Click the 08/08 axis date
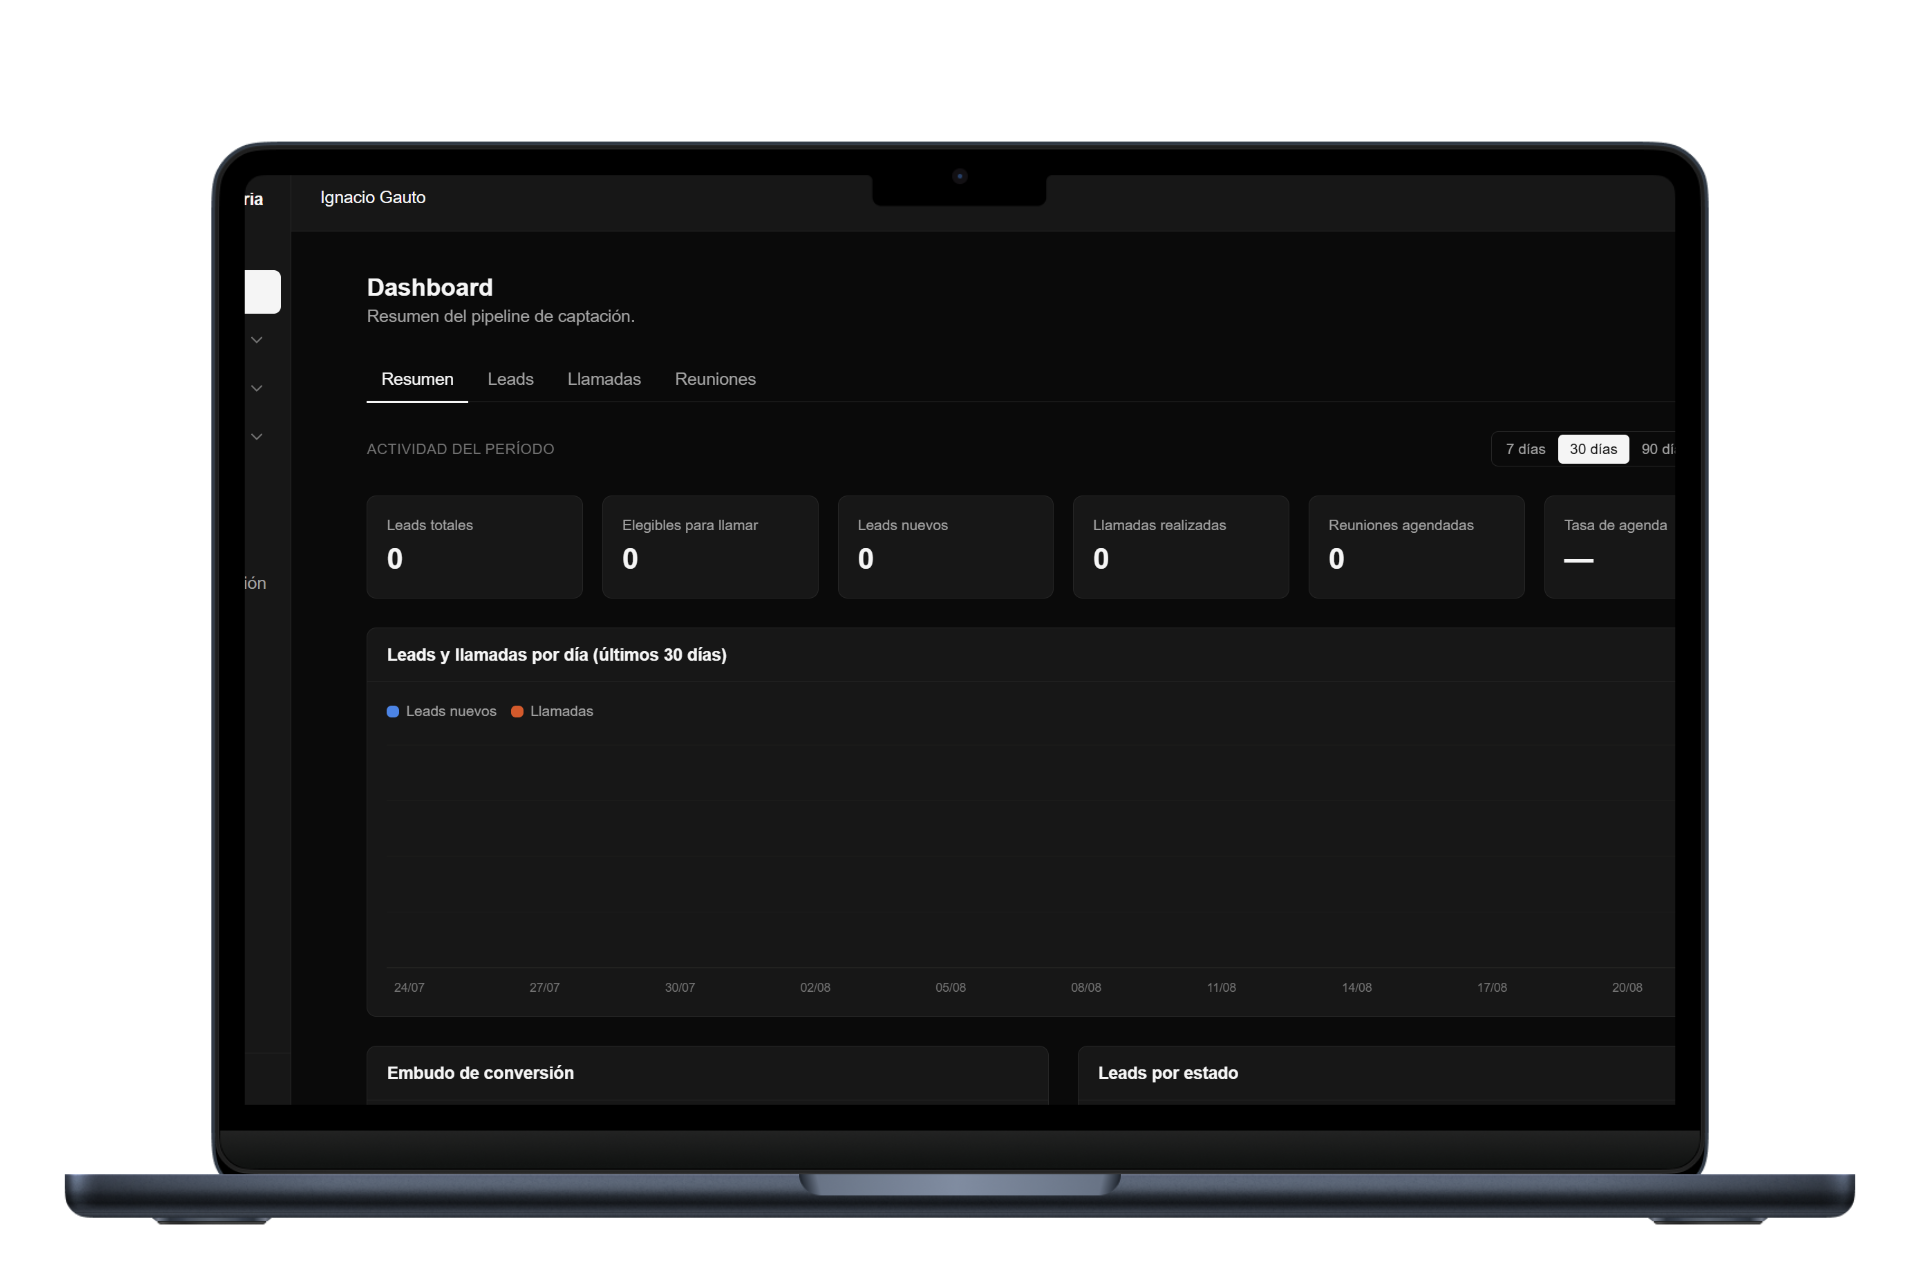Screen dimensions: 1920x1280 [1086, 988]
